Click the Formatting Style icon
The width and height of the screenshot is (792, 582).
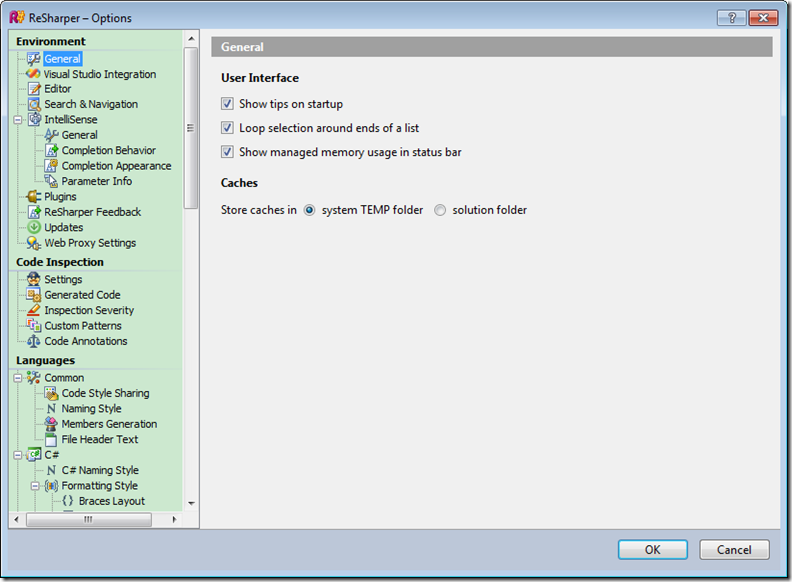click(x=51, y=486)
